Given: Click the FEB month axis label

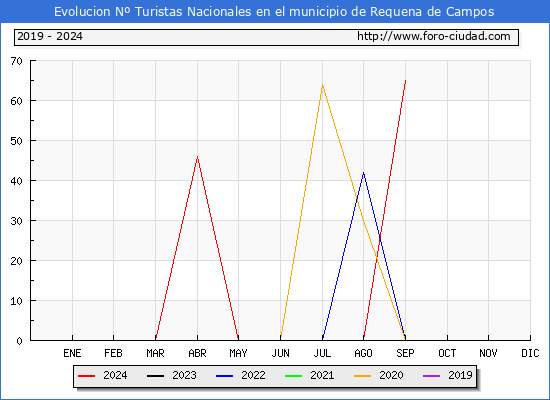Looking at the screenshot, I should pyautogui.click(x=113, y=353).
